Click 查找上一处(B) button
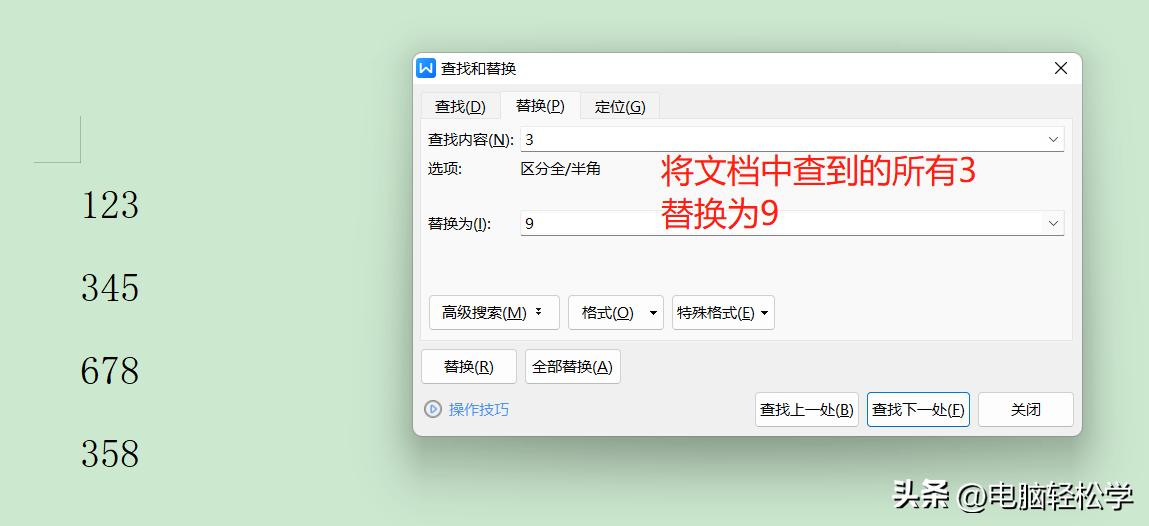Image resolution: width=1149 pixels, height=526 pixels. (807, 410)
